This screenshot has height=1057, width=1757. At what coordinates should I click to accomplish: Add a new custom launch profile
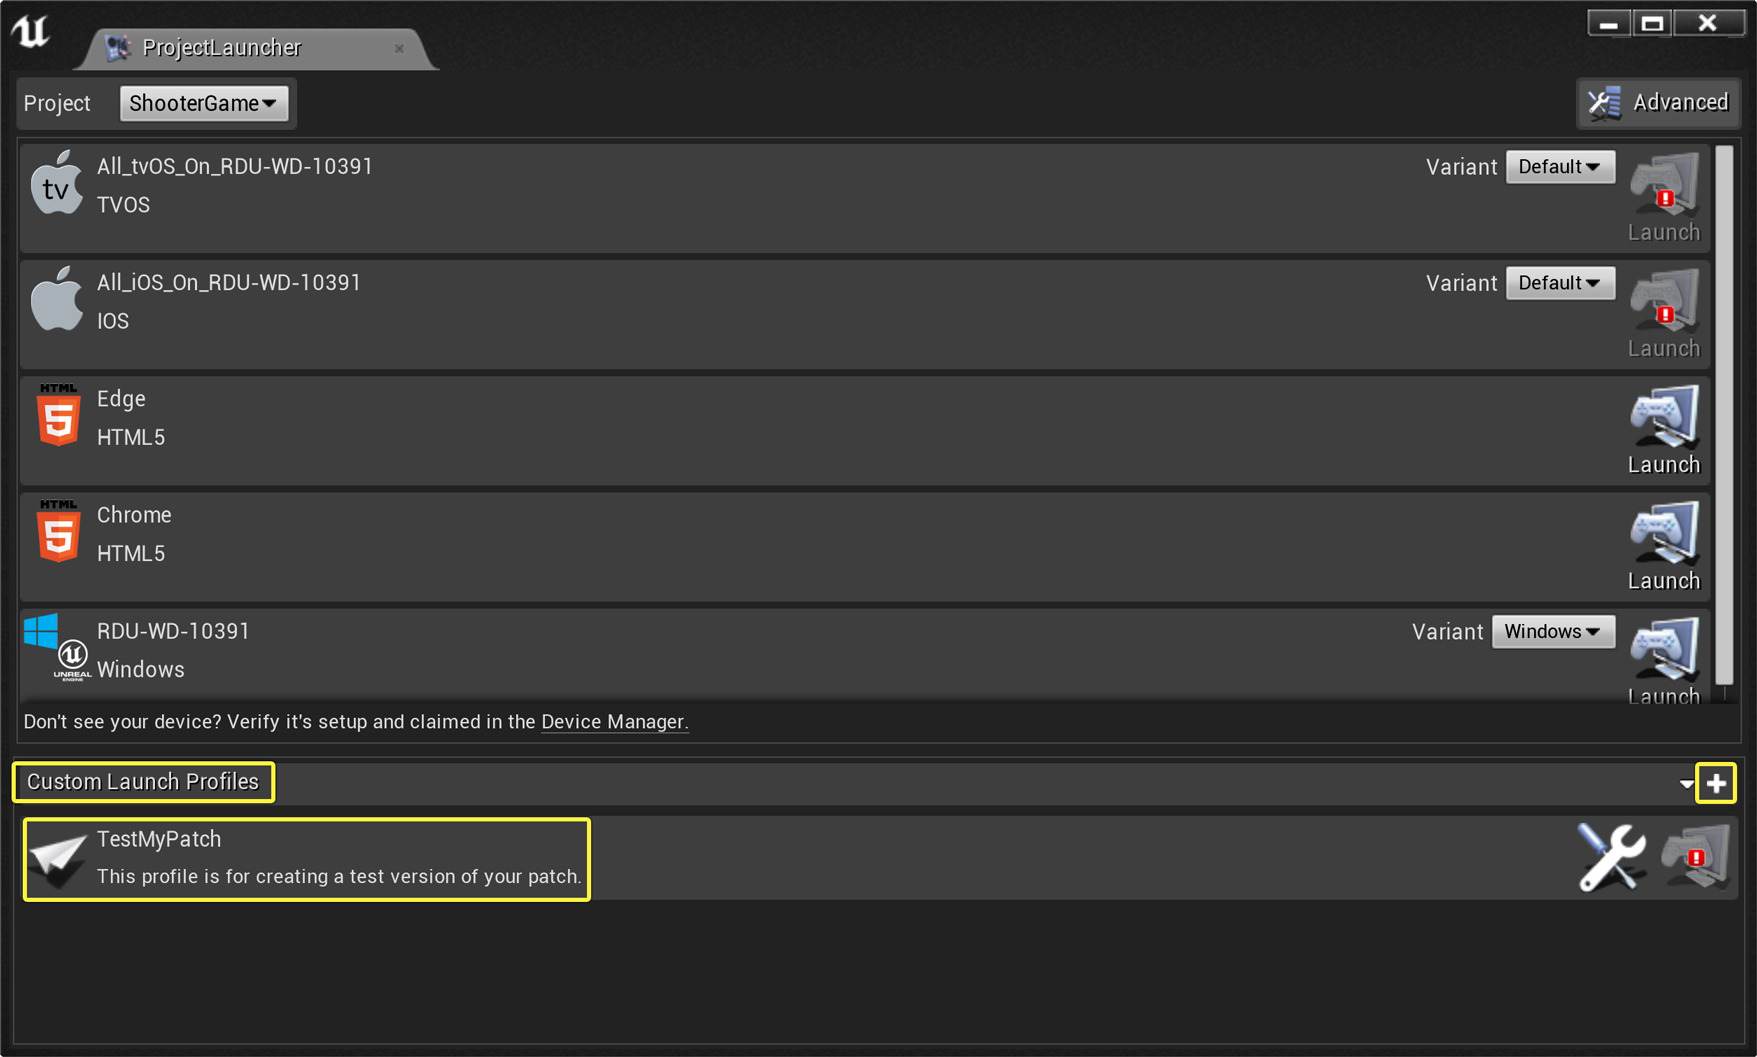coord(1716,783)
